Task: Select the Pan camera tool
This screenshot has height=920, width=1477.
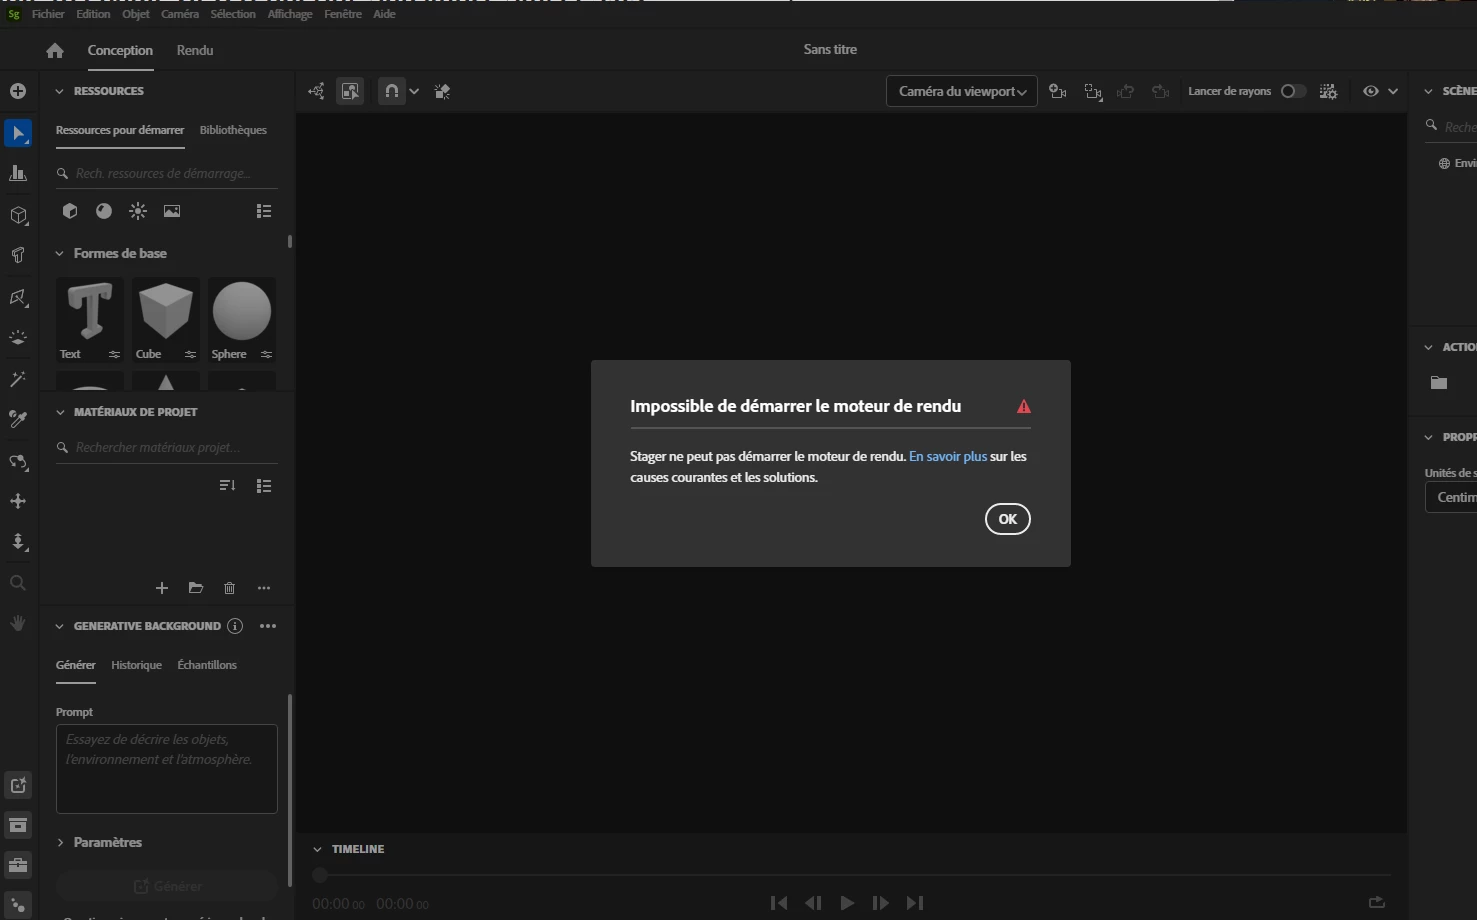Action: tap(18, 501)
